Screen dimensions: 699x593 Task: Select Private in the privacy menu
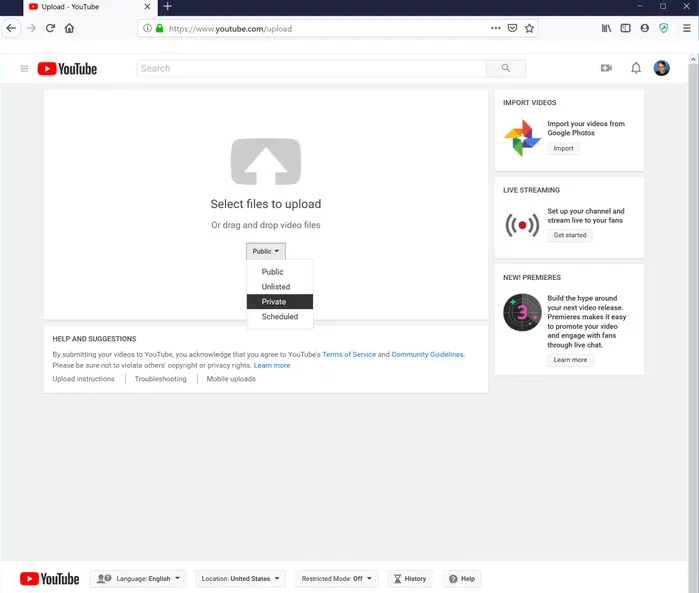pyautogui.click(x=280, y=301)
